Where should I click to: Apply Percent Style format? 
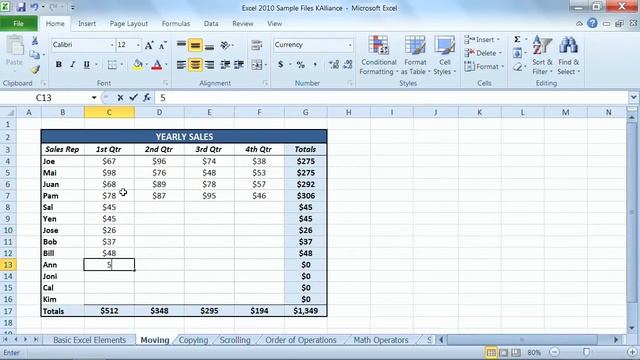pos(301,64)
